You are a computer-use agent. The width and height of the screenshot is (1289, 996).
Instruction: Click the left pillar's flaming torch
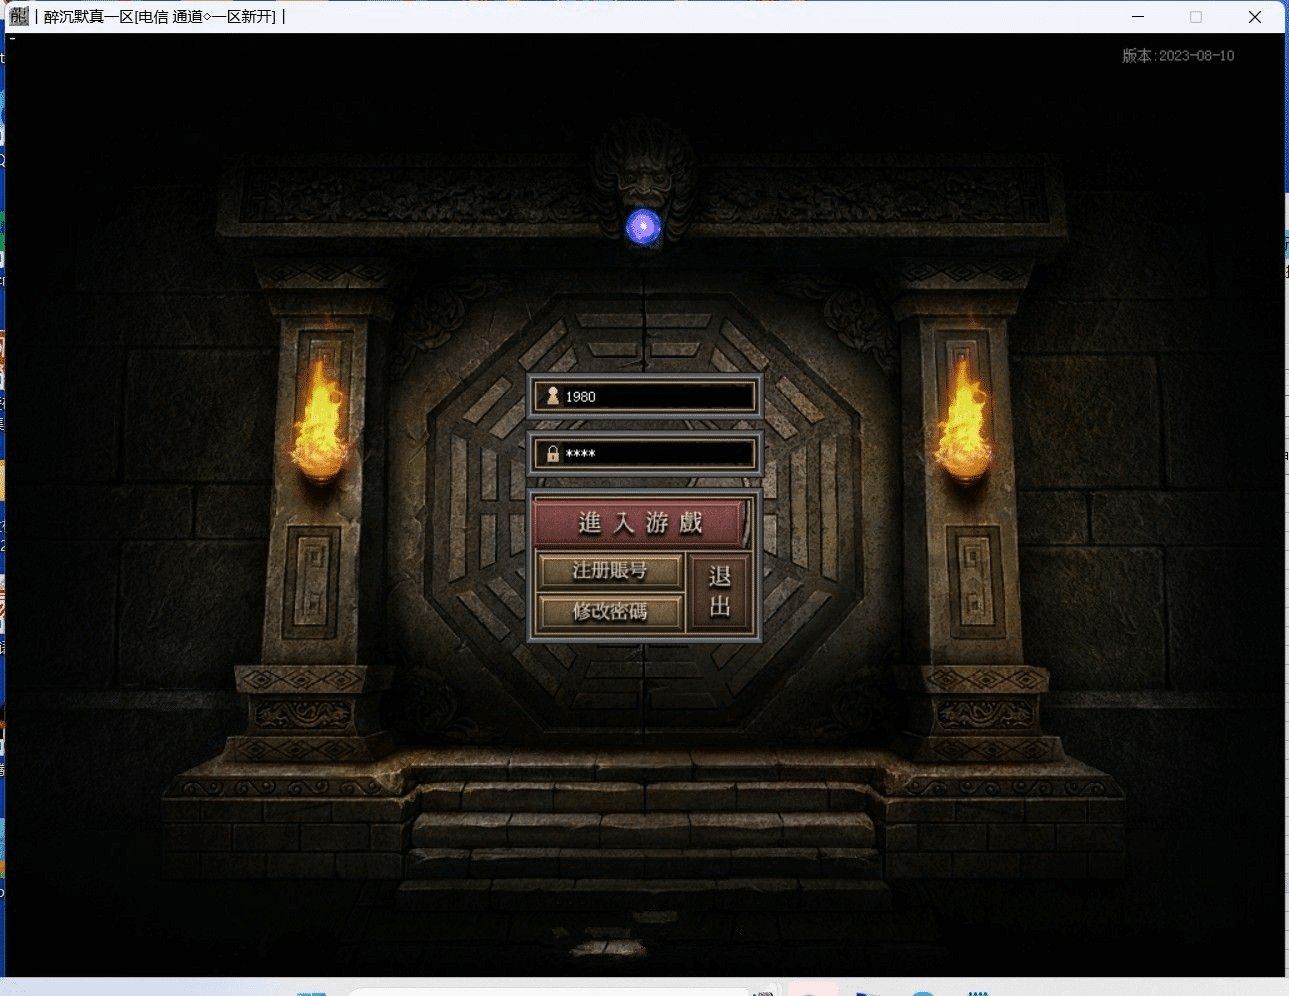pyautogui.click(x=320, y=425)
